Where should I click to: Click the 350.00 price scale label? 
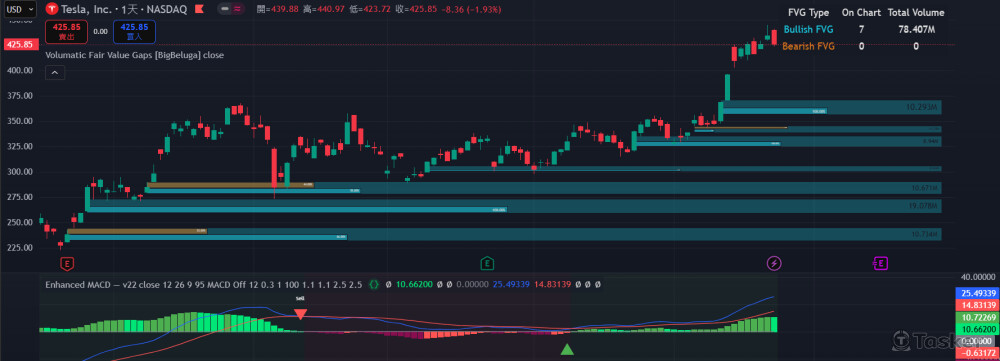click(x=19, y=121)
